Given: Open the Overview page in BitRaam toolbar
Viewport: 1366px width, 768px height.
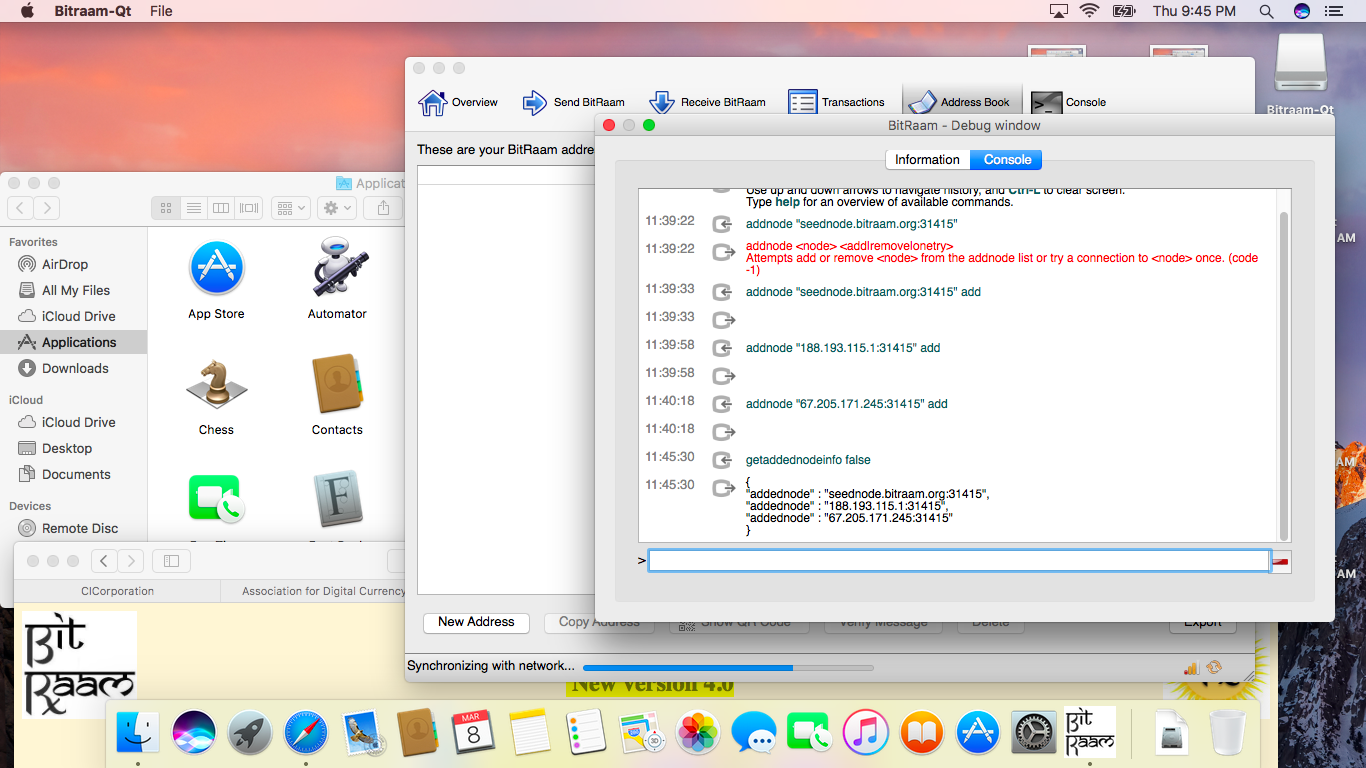Looking at the screenshot, I should click(458, 102).
